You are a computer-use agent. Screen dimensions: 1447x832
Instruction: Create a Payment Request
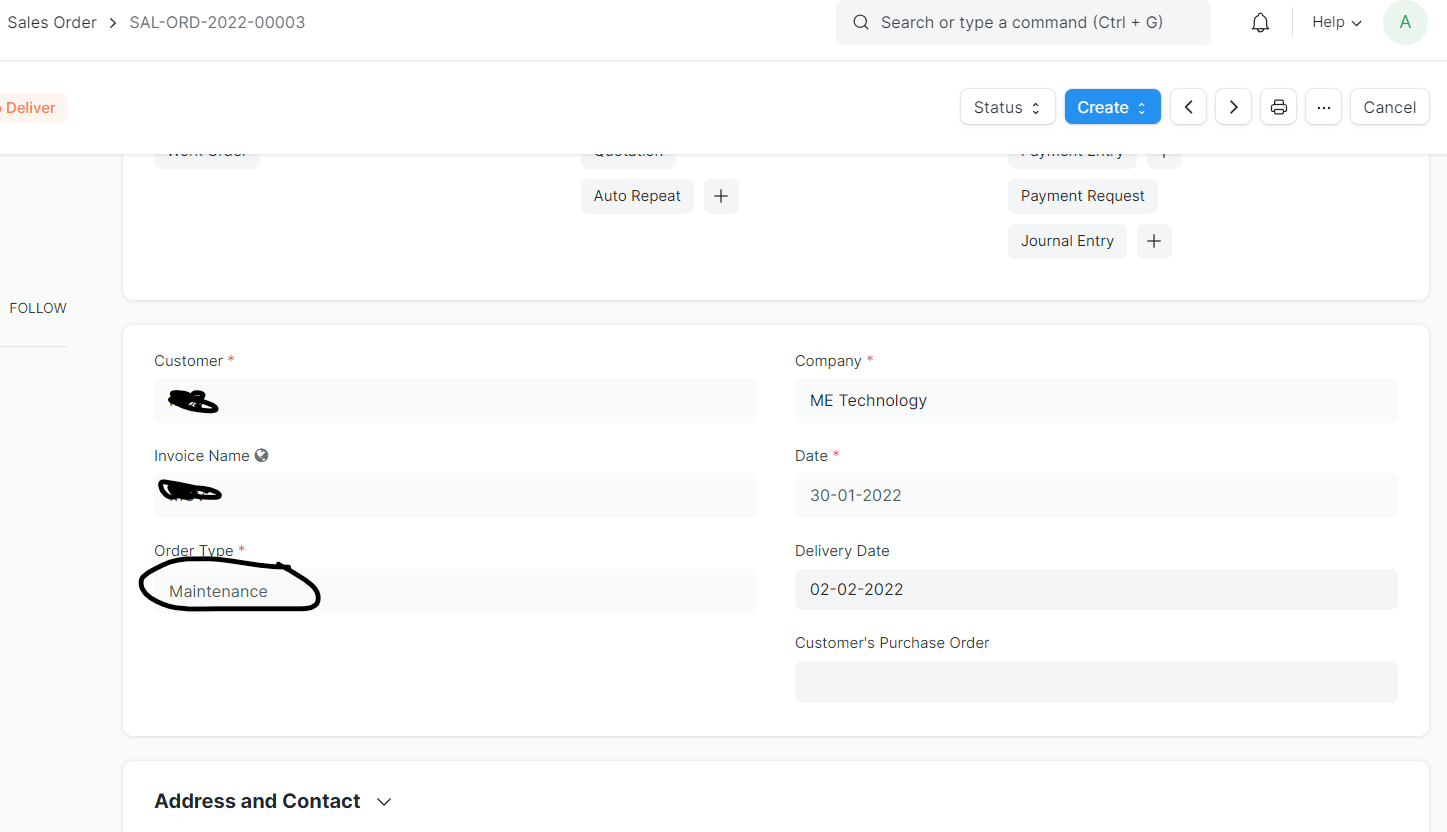click(1082, 196)
